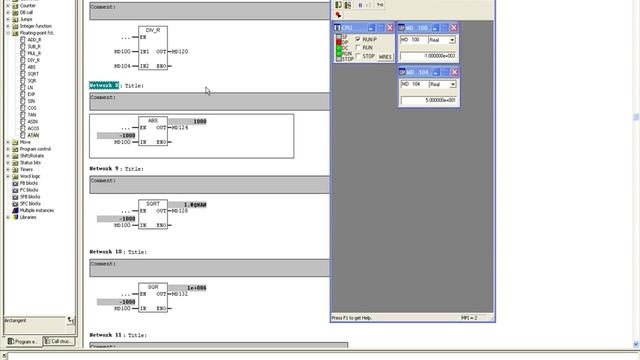Open SFC blocks item

click(x=30, y=204)
